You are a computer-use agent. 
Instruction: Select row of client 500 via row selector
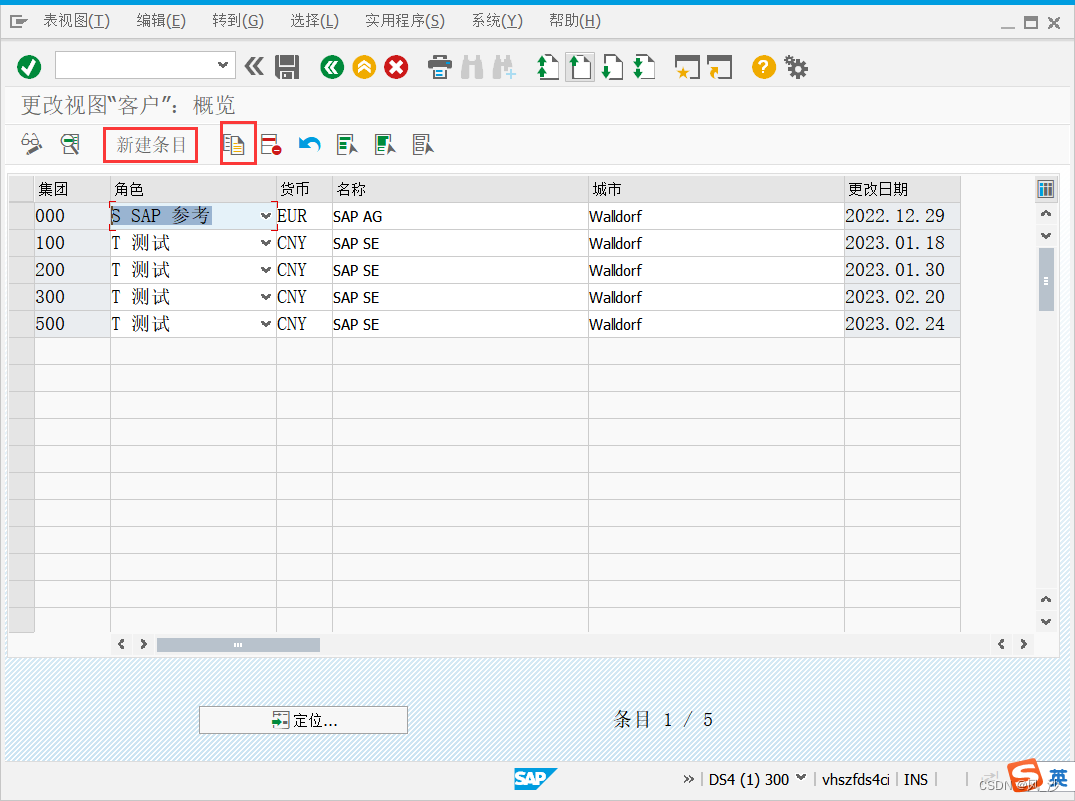(21, 324)
